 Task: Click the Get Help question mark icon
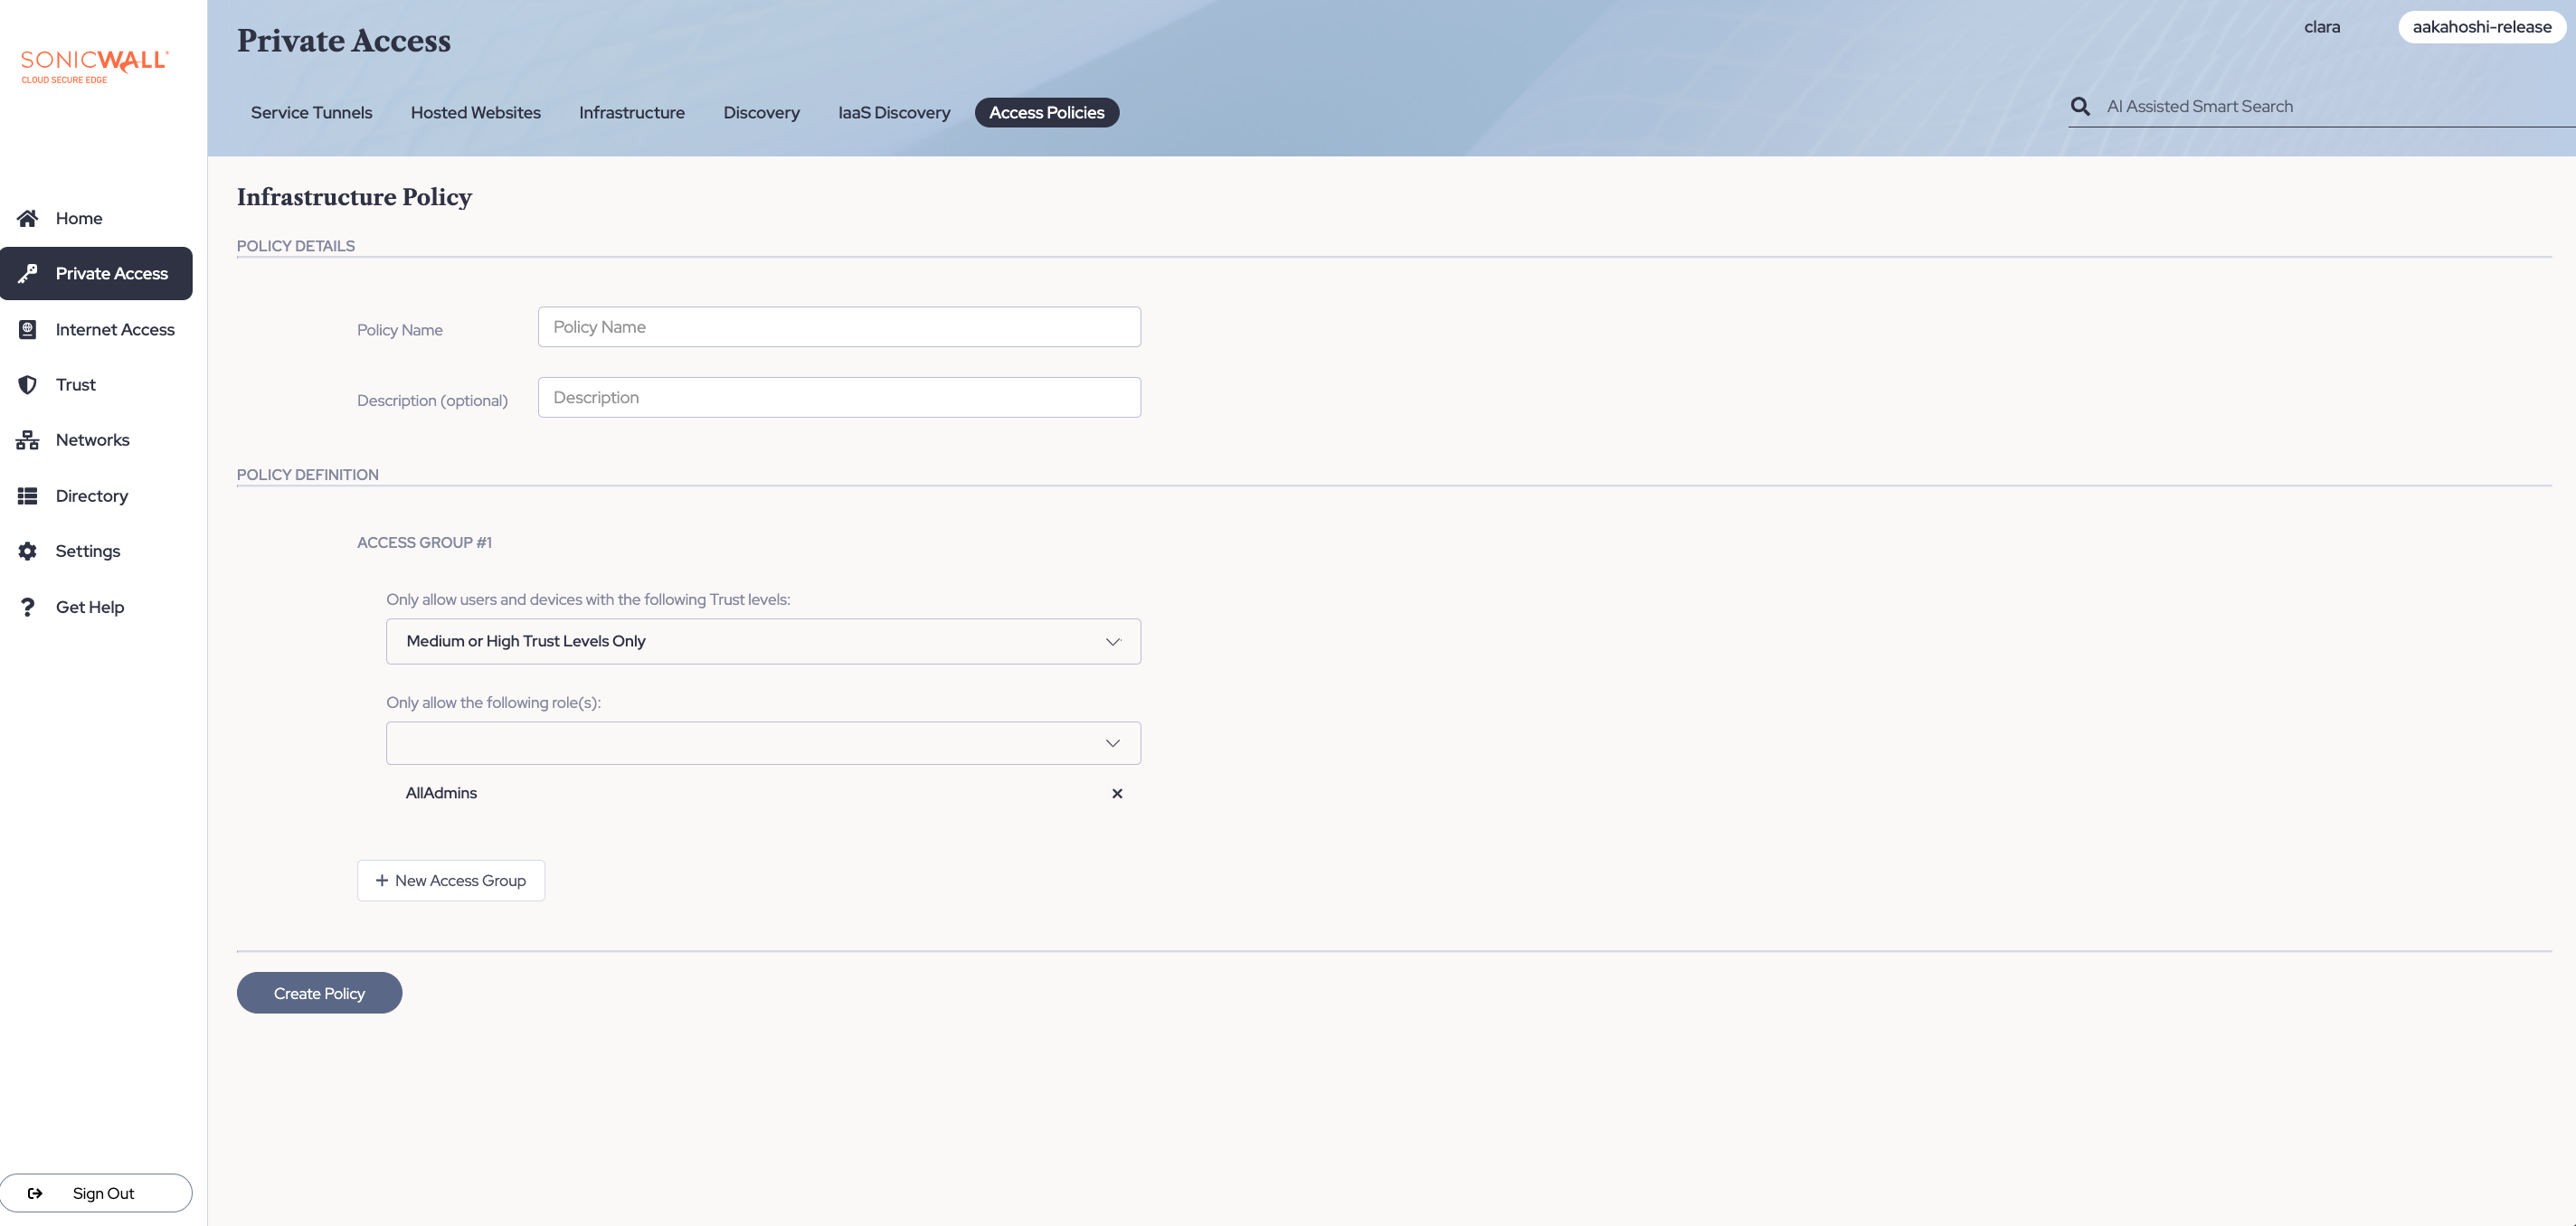(x=27, y=607)
